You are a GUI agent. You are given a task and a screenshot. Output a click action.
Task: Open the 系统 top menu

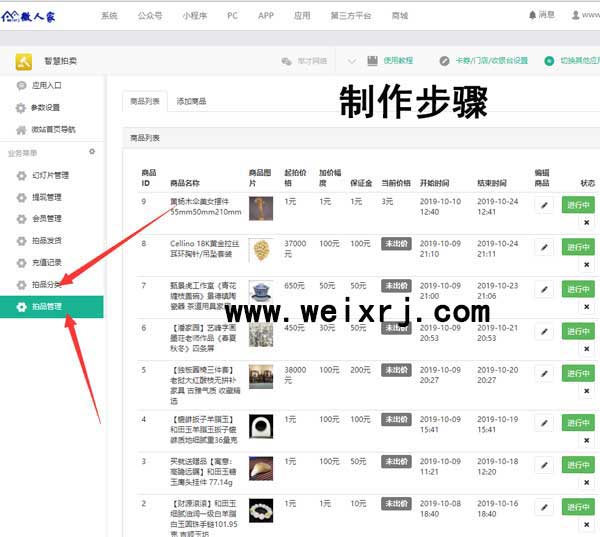coord(109,16)
